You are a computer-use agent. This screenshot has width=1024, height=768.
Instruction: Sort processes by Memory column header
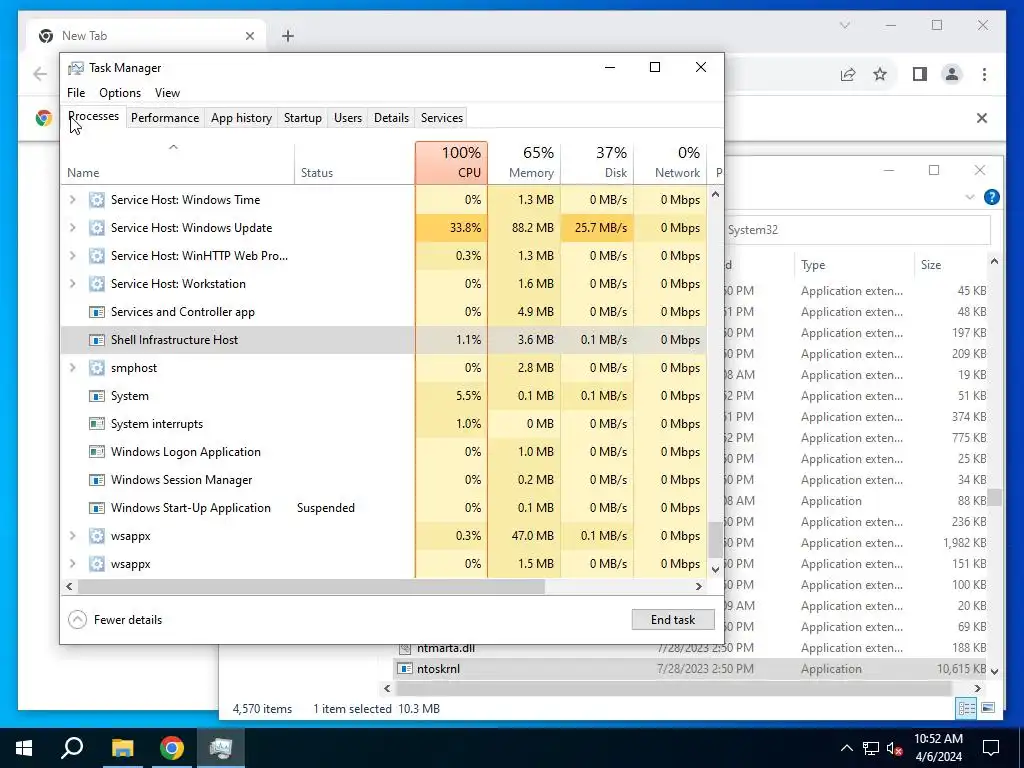pyautogui.click(x=524, y=163)
